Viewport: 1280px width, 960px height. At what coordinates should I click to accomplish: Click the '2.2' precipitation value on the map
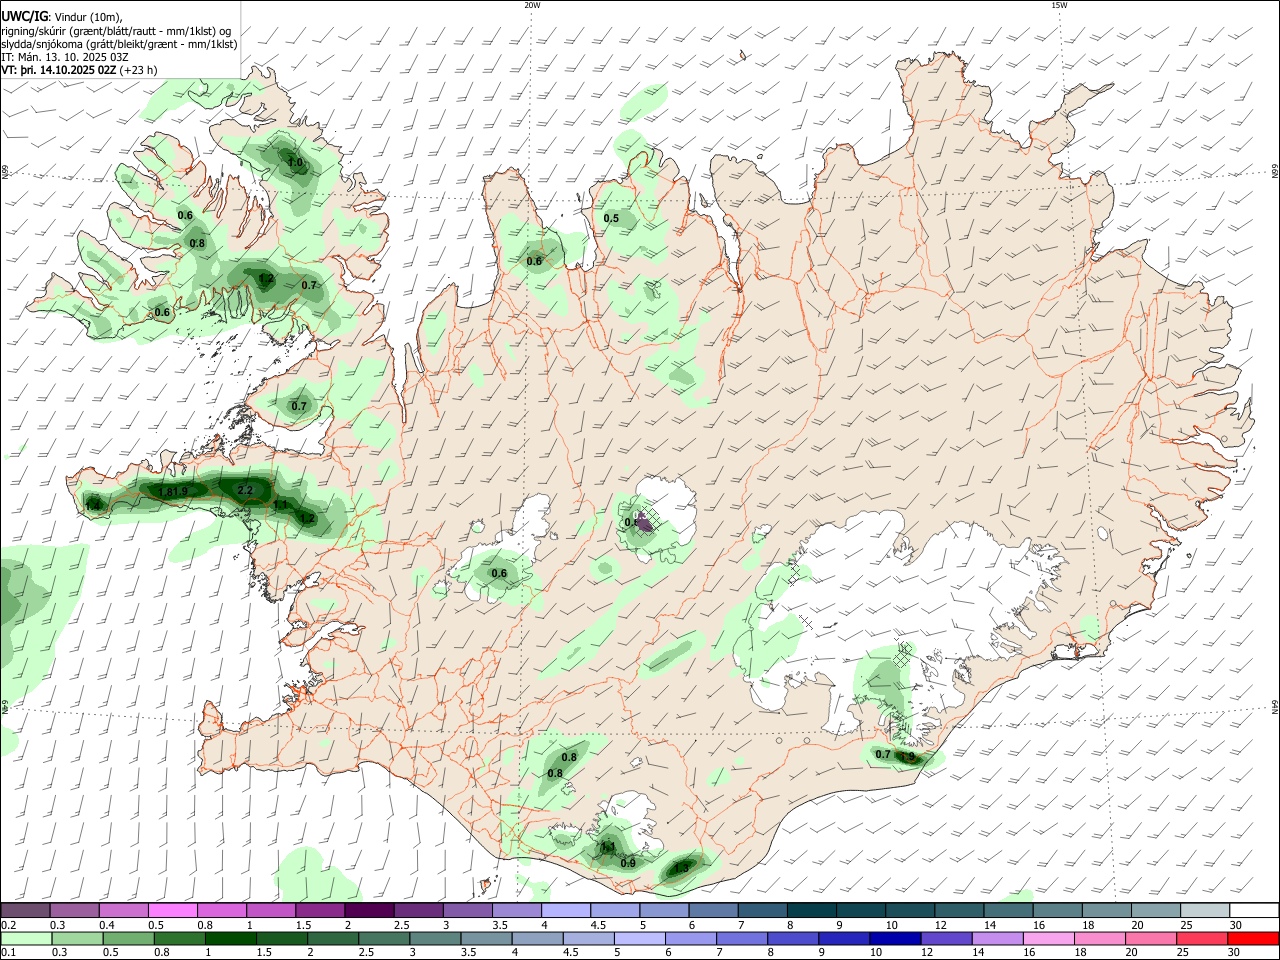point(246,490)
